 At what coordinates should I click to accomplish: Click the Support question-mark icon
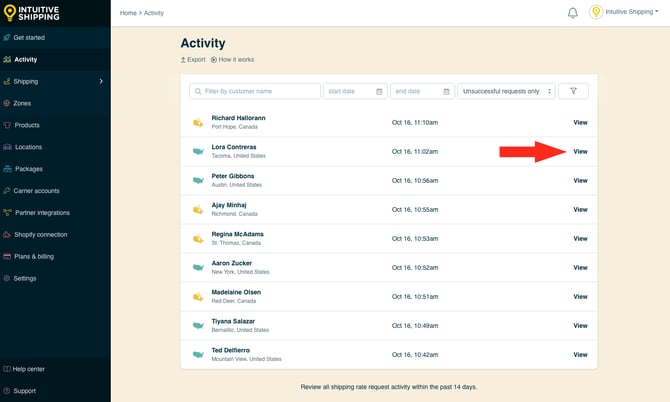pyautogui.click(x=7, y=391)
